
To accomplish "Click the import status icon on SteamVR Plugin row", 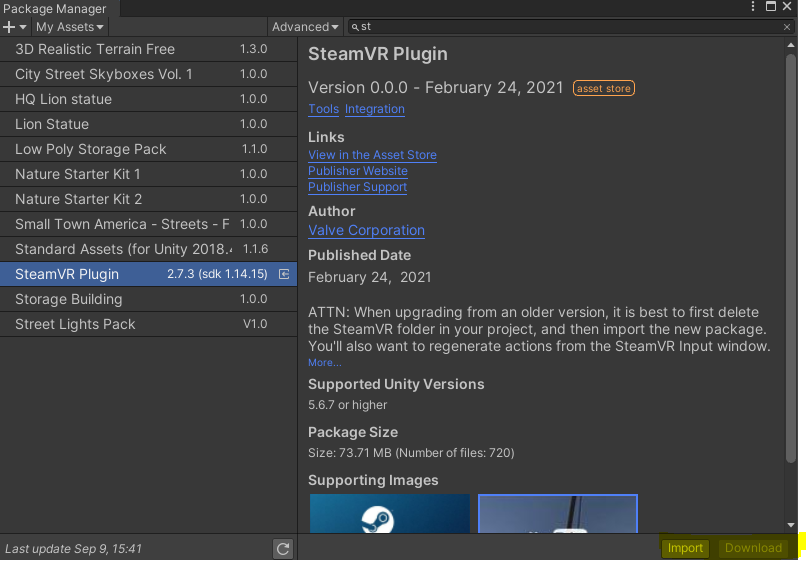I will [x=284, y=274].
